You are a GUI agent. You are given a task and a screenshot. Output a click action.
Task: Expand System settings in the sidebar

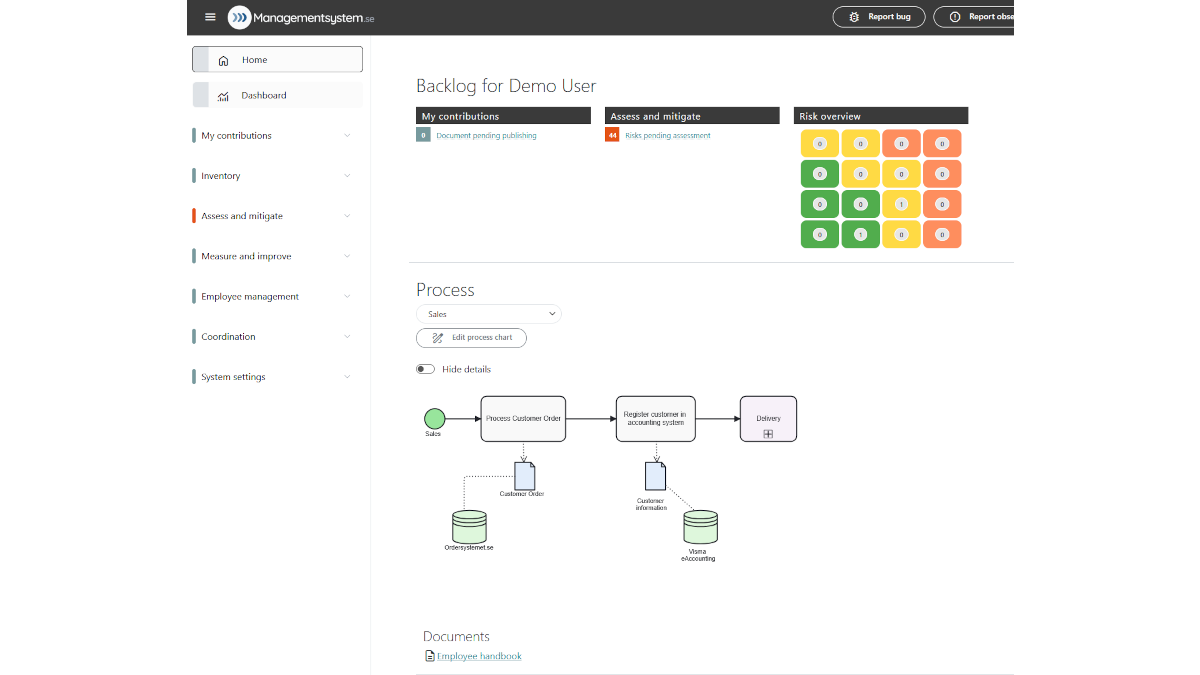(272, 377)
